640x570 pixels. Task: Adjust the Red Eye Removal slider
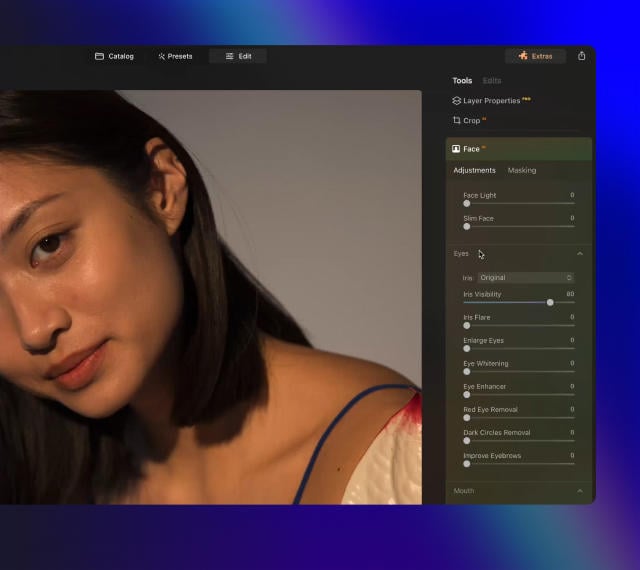coord(519,418)
